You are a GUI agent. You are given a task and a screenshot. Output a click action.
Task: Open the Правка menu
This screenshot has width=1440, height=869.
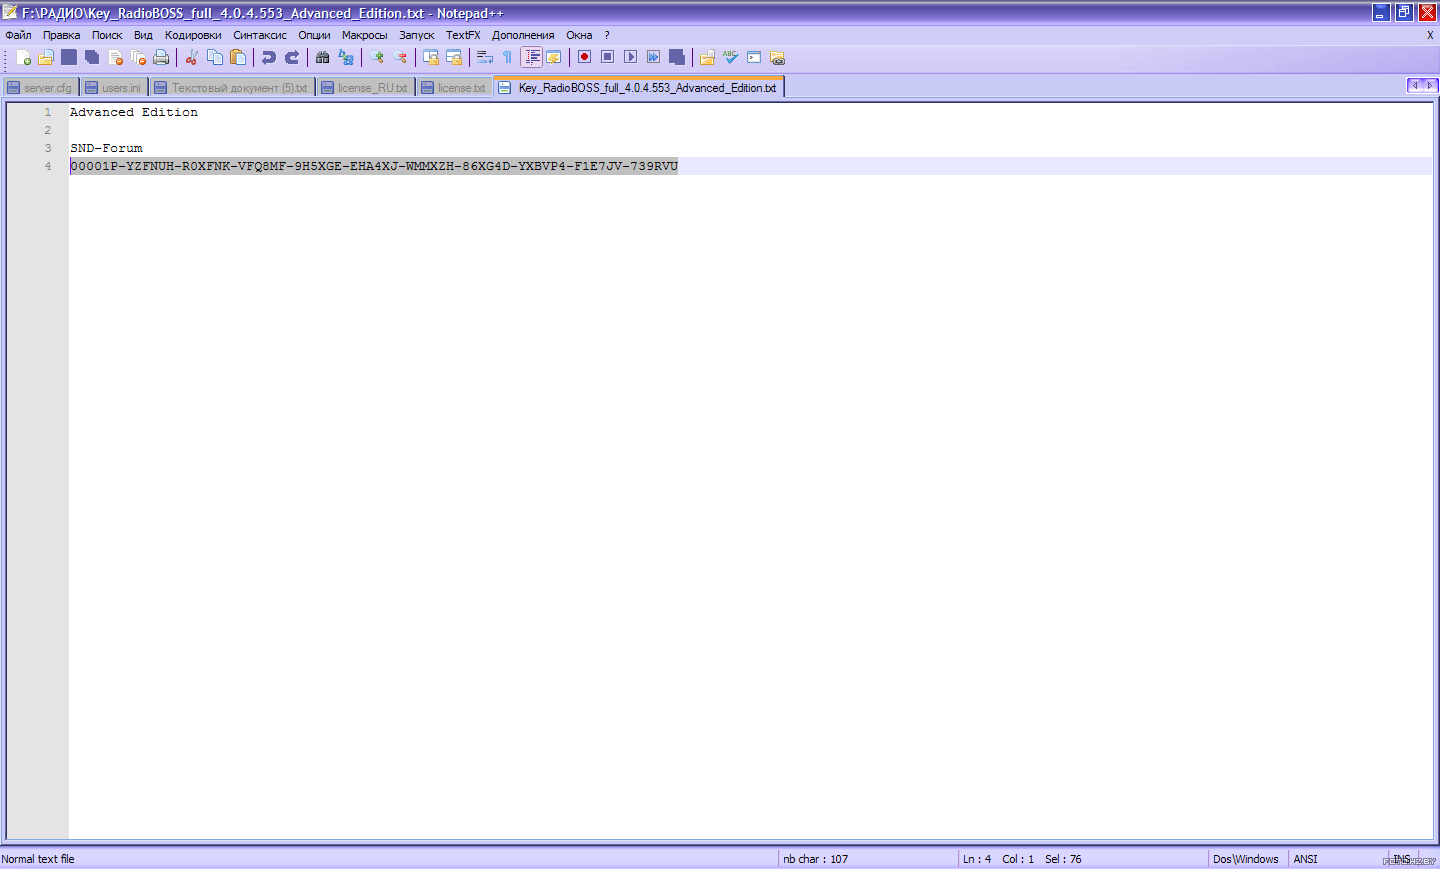tap(61, 35)
